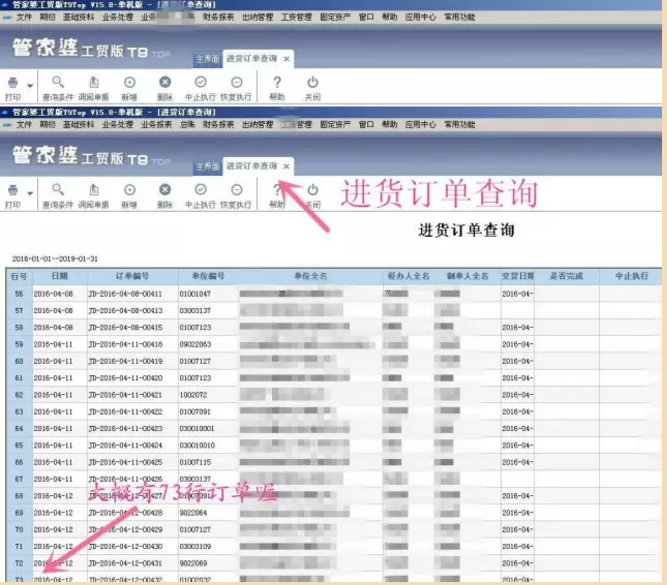
Task: Close the 进货订单查询 tab in the background window
Action: 287,59
